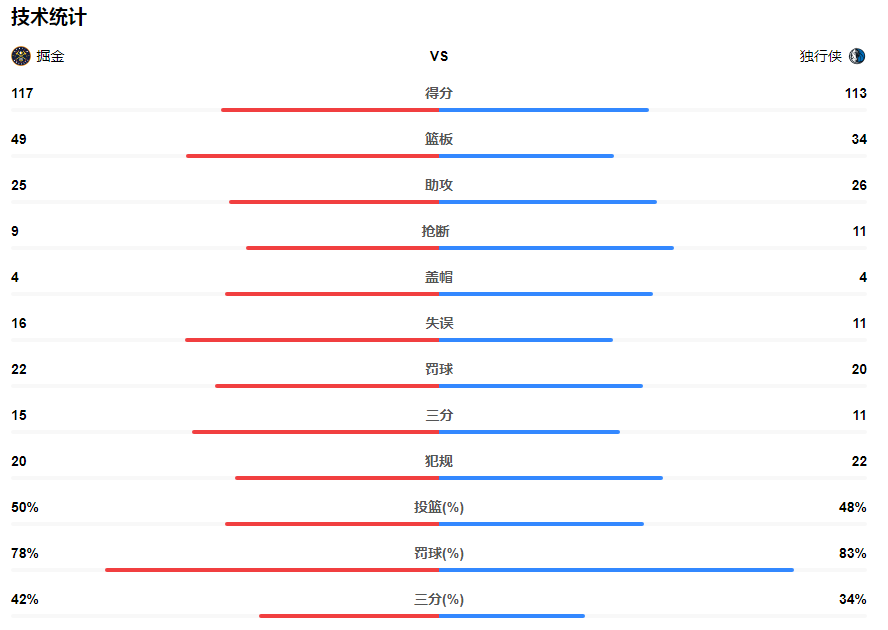This screenshot has width=888, height=630.
Task: Select the 投篮(%) stat label
Action: (439, 507)
